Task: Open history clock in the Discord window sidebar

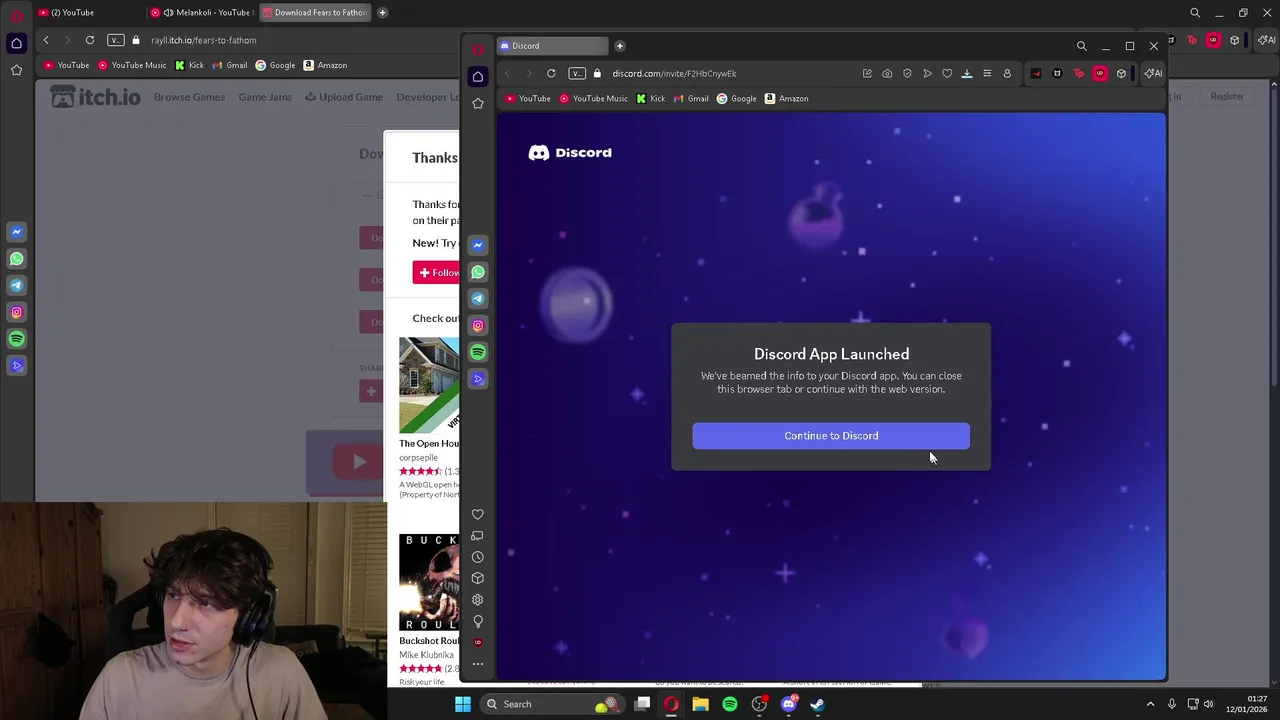Action: coord(477,557)
